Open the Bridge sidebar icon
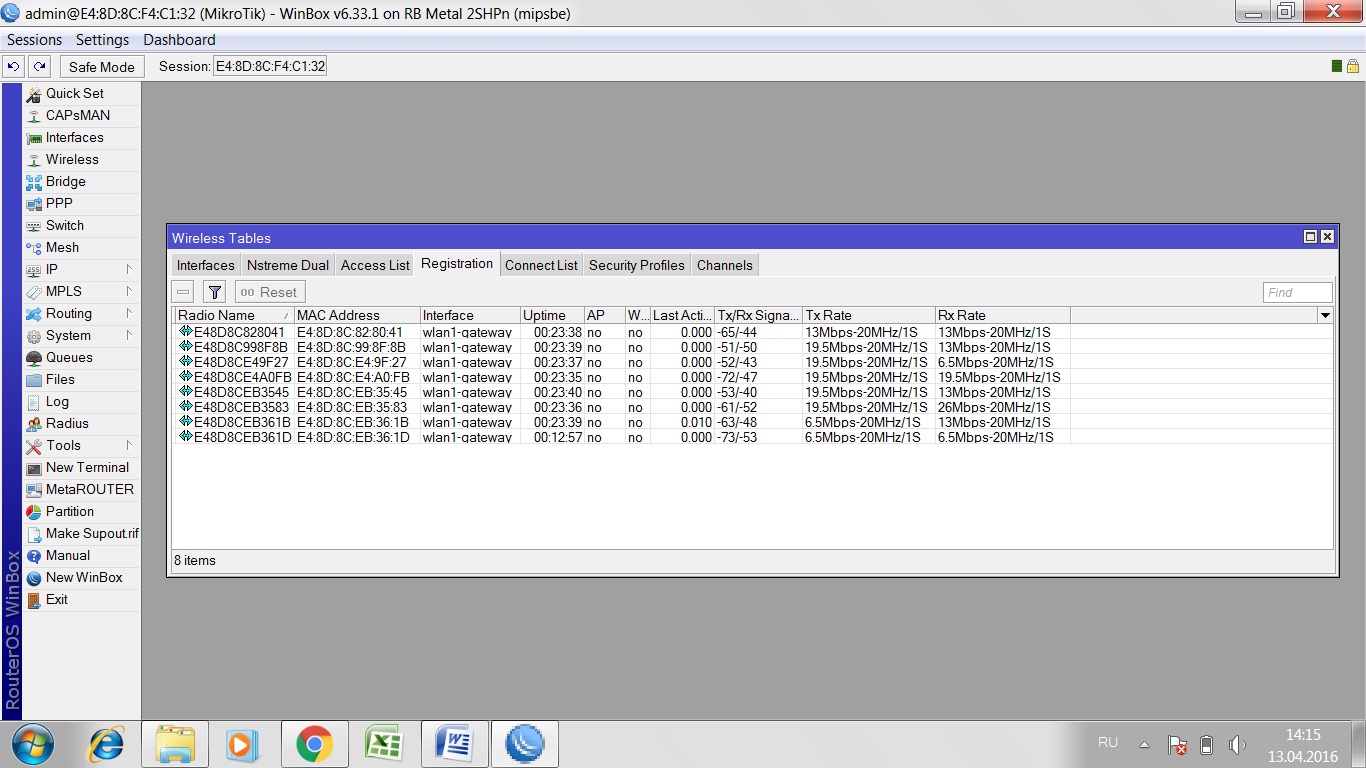 pyautogui.click(x=34, y=181)
